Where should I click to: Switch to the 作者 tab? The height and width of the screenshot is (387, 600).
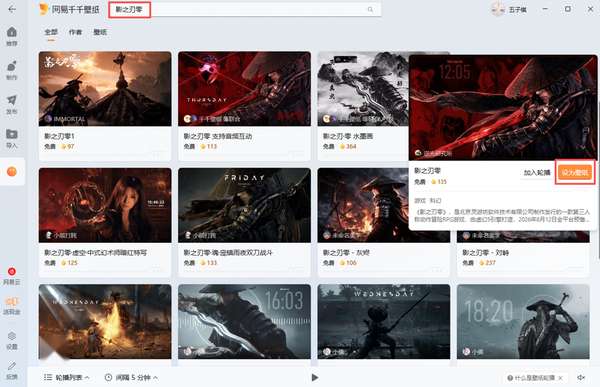[x=75, y=32]
